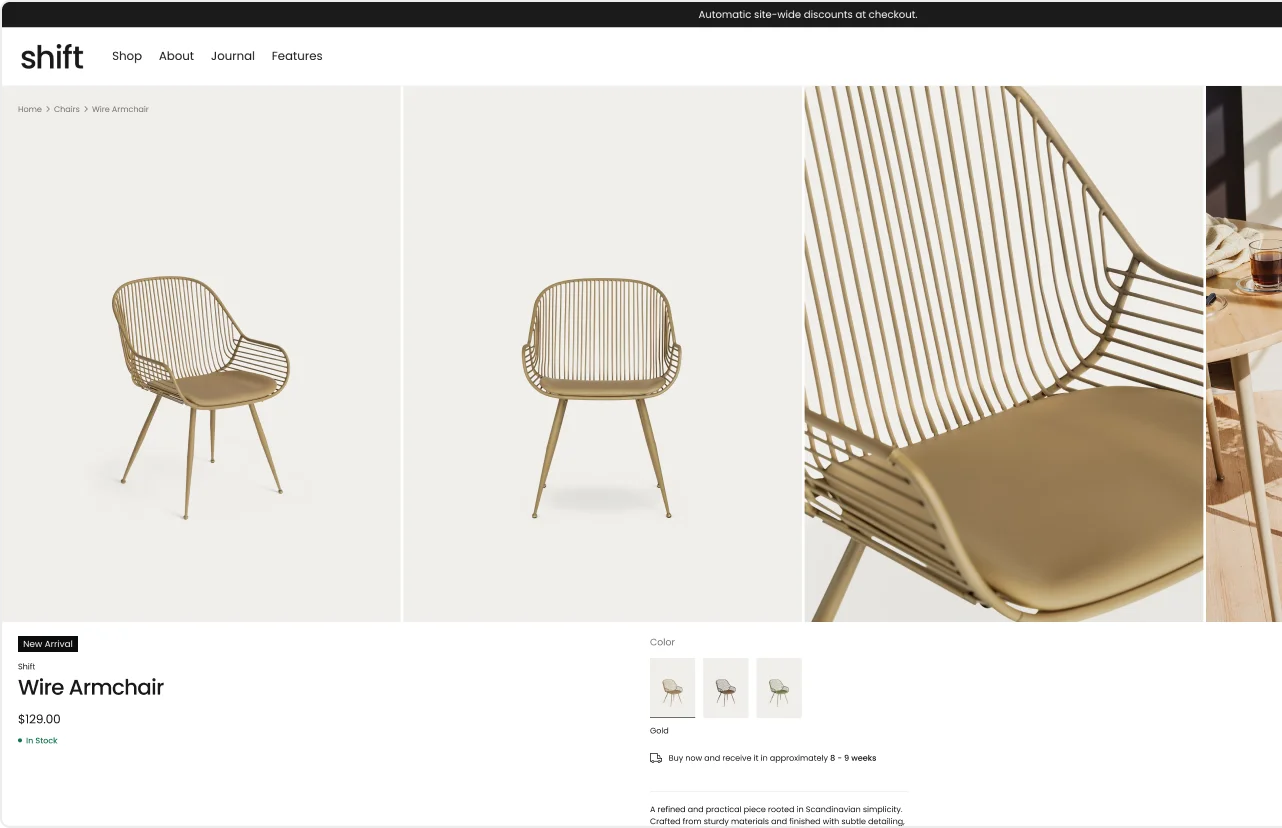Click the delivery truck icon
The height and width of the screenshot is (828, 1282).
(x=656, y=758)
